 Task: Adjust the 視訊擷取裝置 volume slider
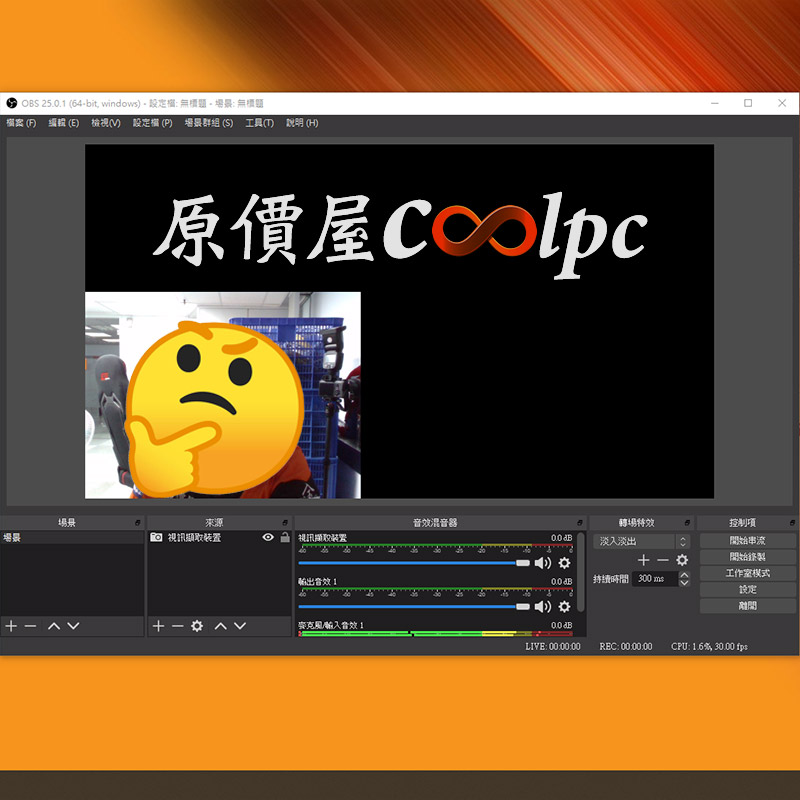click(x=414, y=563)
